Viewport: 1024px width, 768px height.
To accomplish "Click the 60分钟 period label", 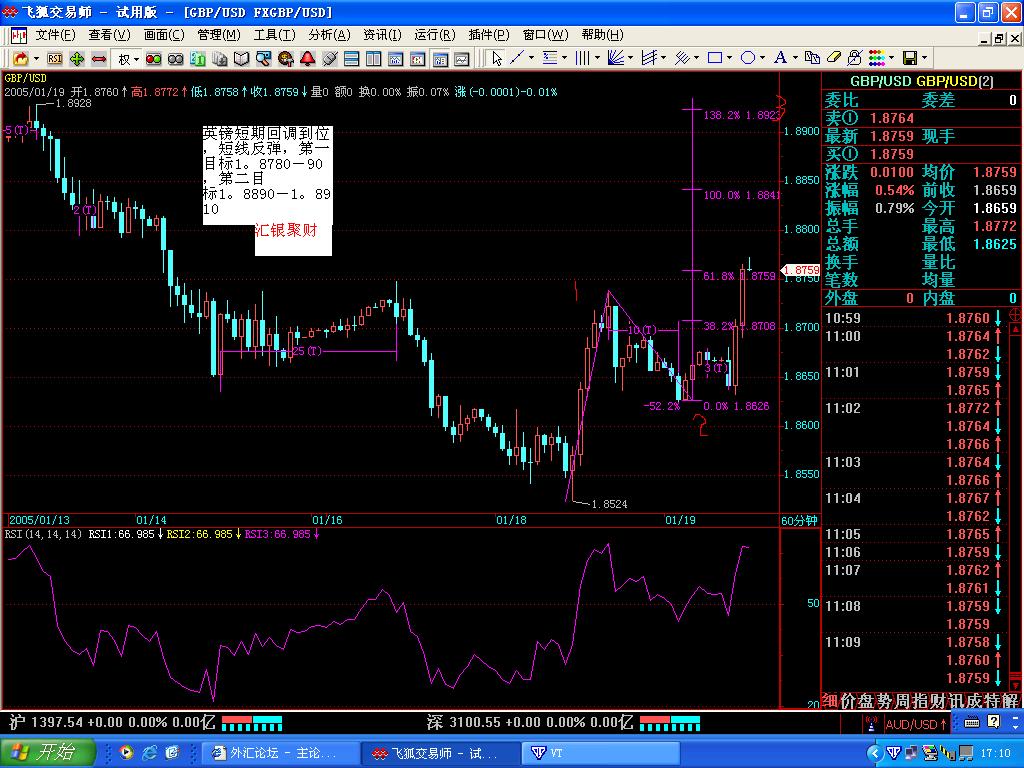I will coord(799,520).
